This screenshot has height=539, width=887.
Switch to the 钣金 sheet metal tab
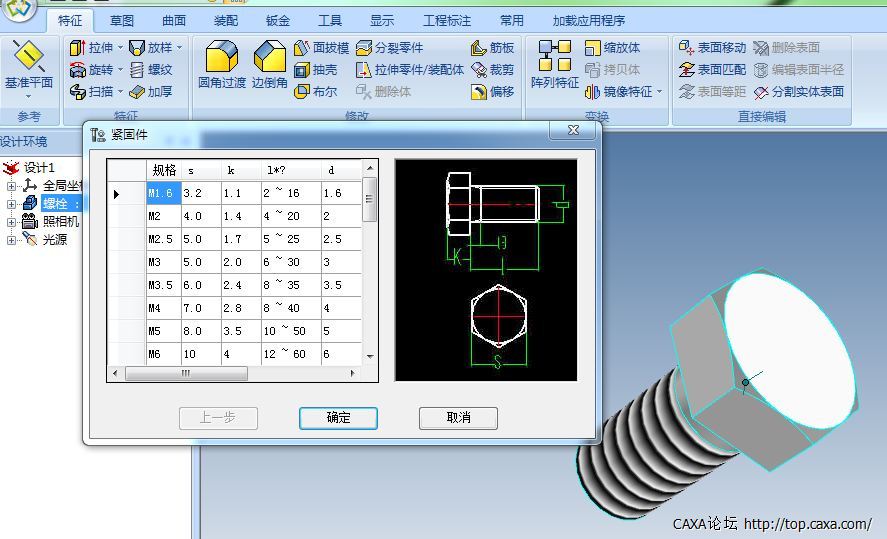[x=278, y=20]
